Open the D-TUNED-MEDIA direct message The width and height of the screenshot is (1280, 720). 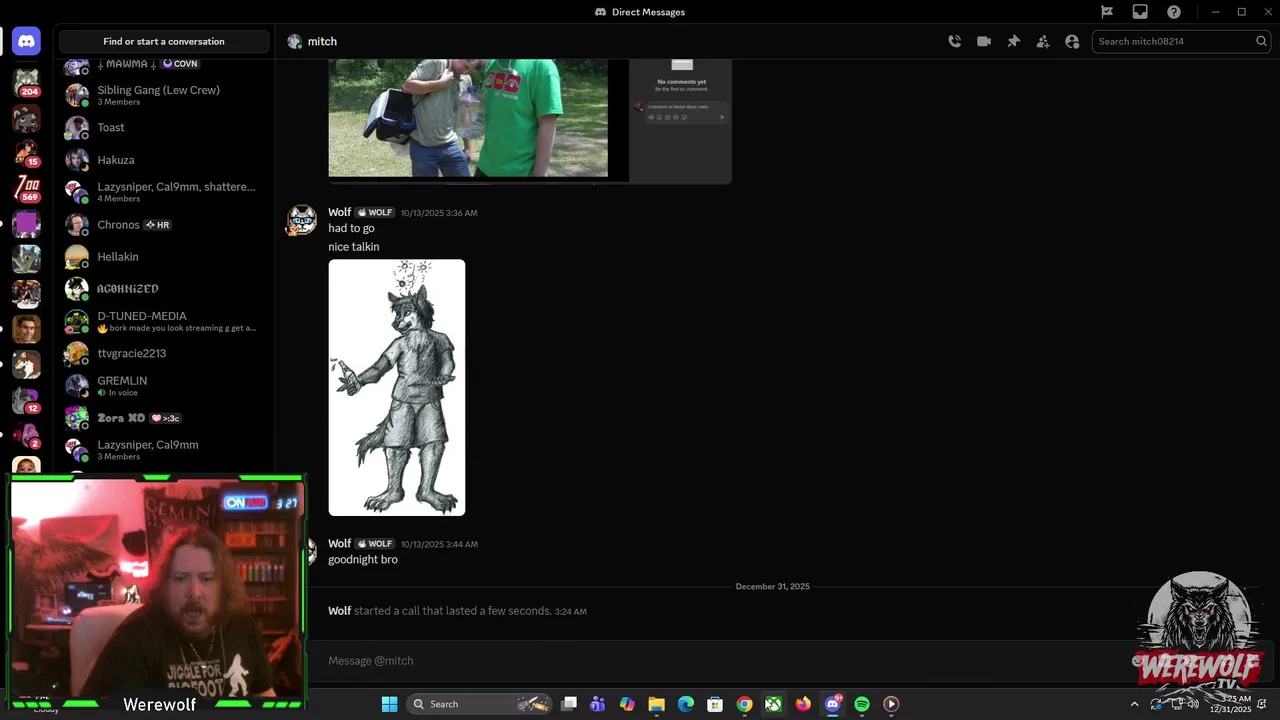click(164, 321)
